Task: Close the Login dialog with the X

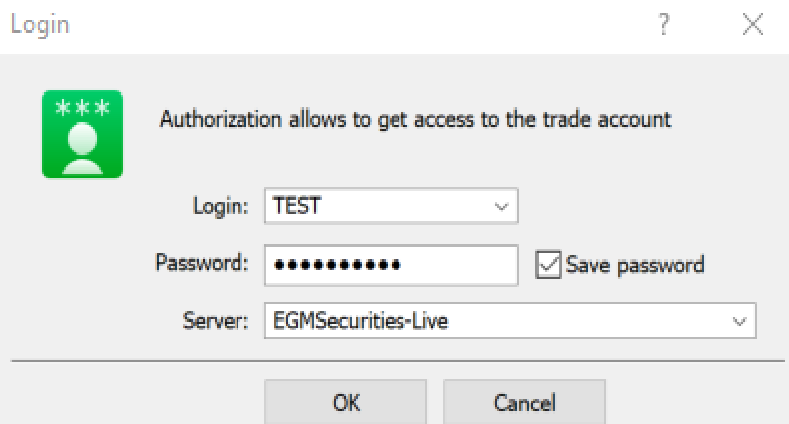Action: tap(753, 24)
